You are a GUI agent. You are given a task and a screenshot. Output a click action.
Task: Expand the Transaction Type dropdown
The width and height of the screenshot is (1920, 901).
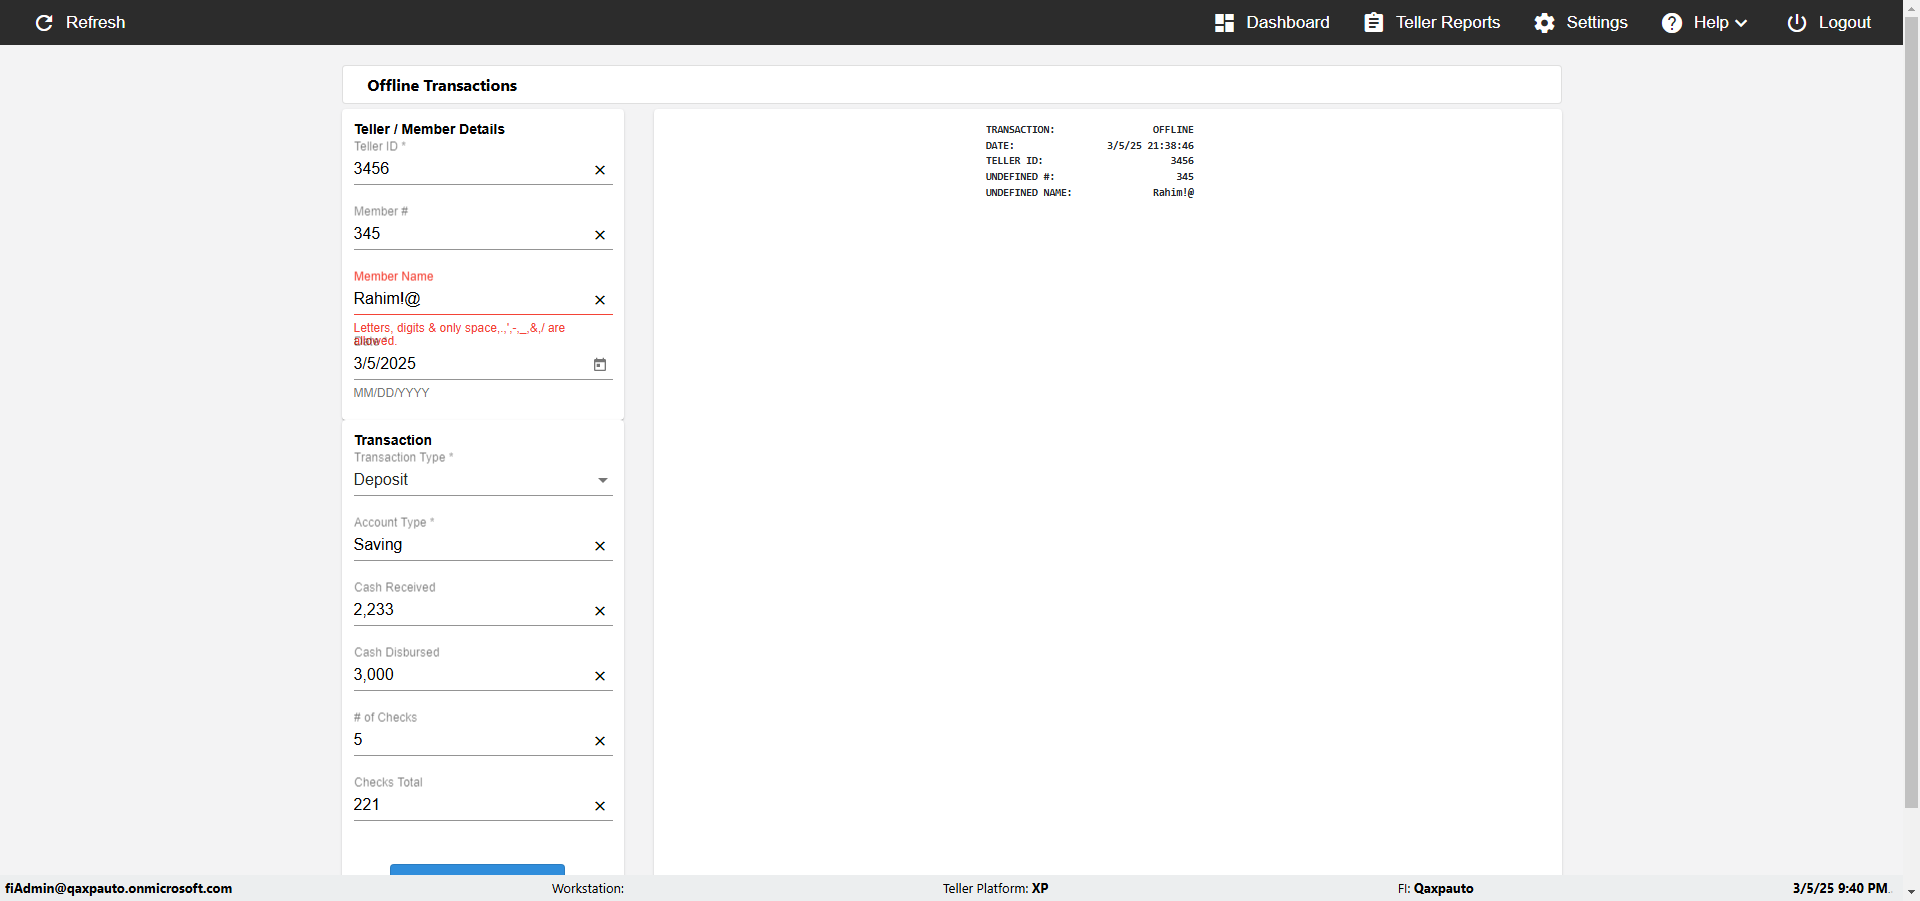(603, 481)
